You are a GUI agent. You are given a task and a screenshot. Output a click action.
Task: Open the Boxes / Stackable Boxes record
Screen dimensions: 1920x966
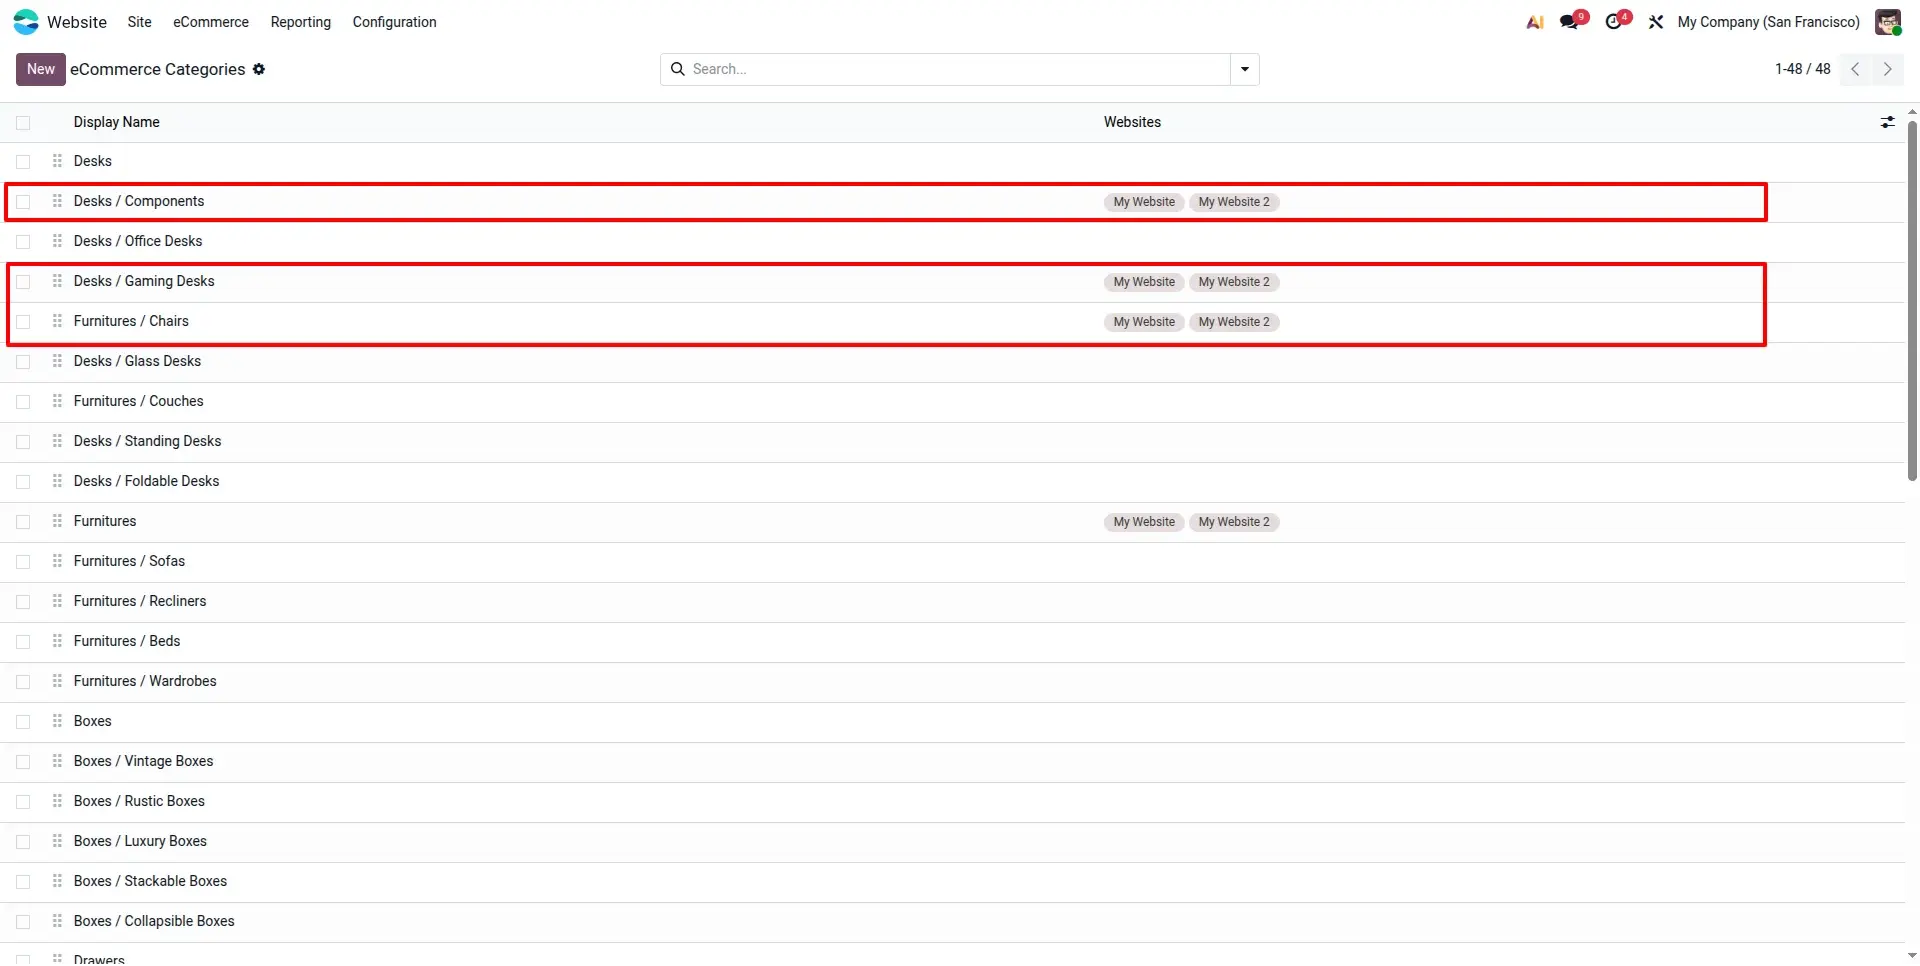click(150, 881)
